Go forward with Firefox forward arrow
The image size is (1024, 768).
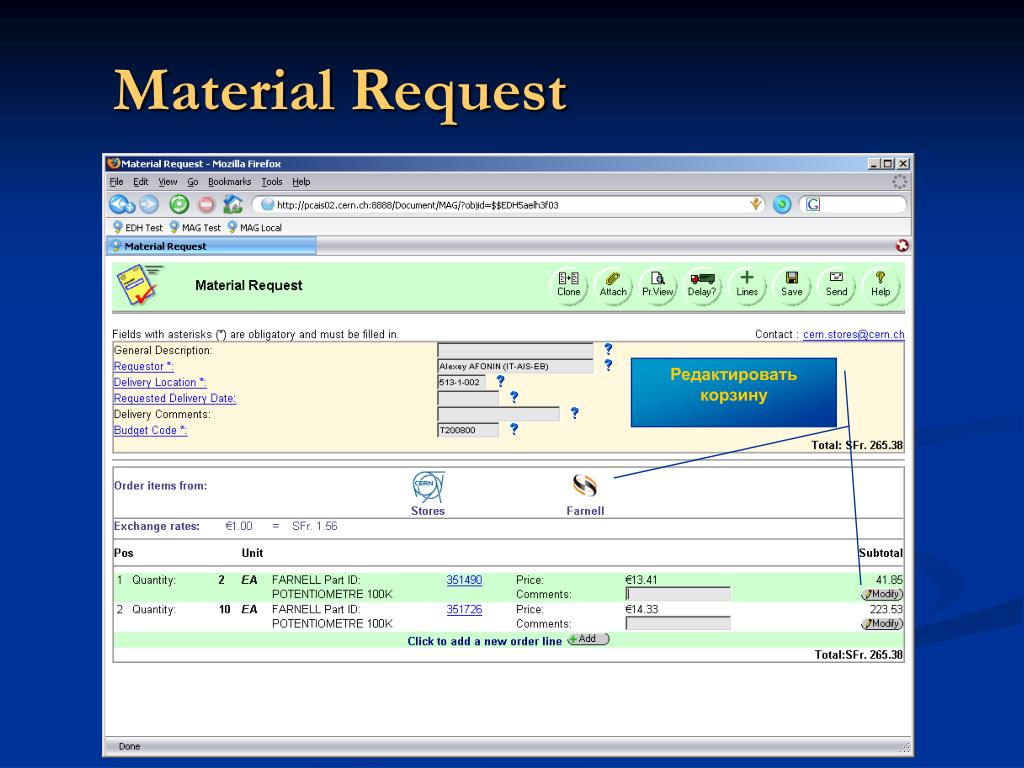pyautogui.click(x=150, y=204)
